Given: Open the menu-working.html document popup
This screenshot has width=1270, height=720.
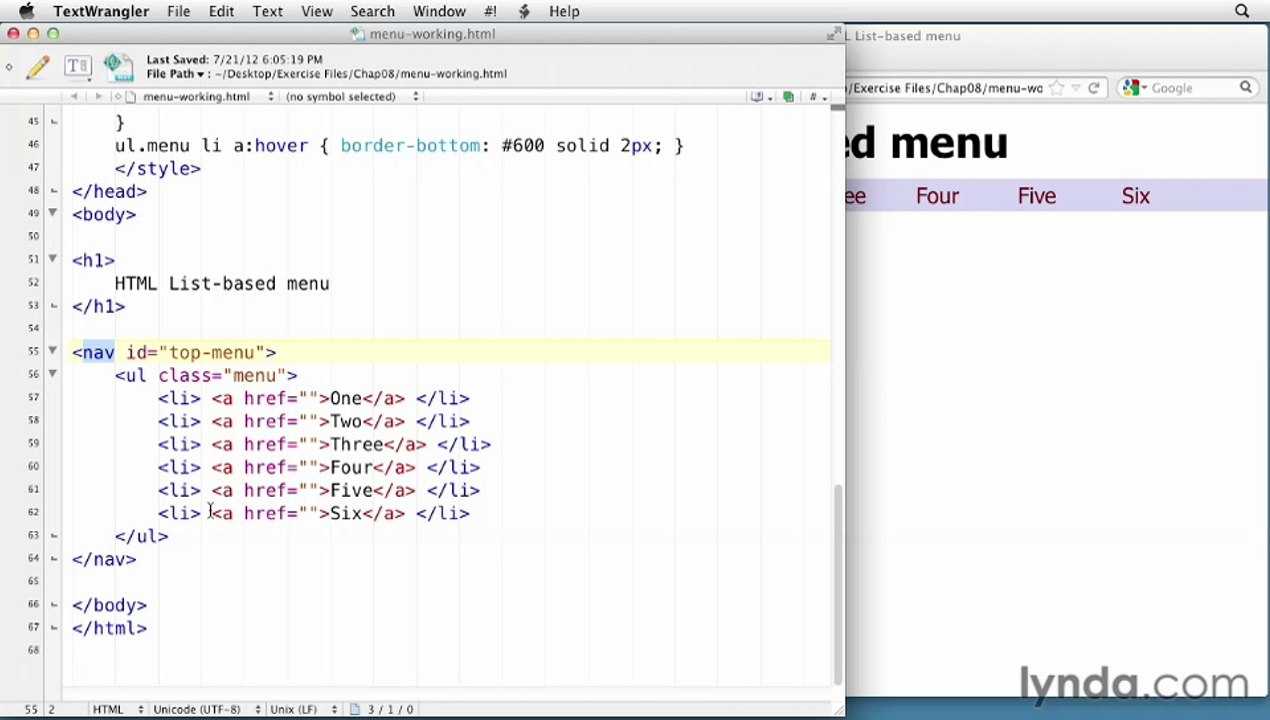Looking at the screenshot, I should coord(208,96).
